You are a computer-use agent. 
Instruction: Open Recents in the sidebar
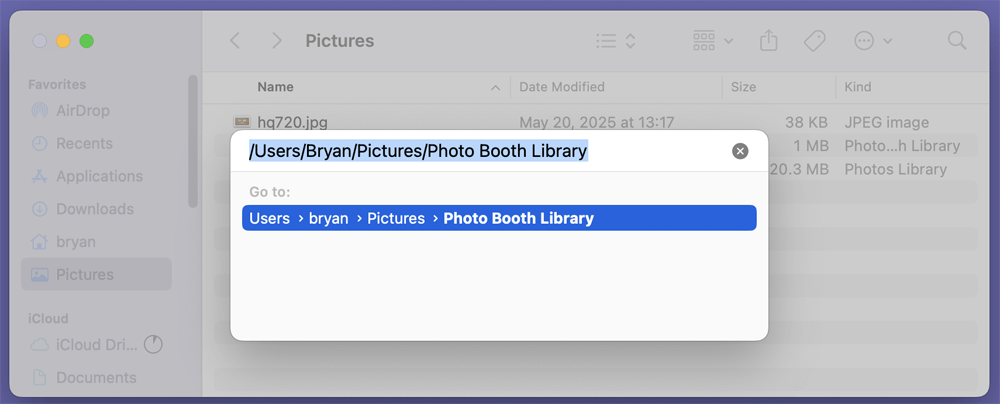[x=71, y=143]
